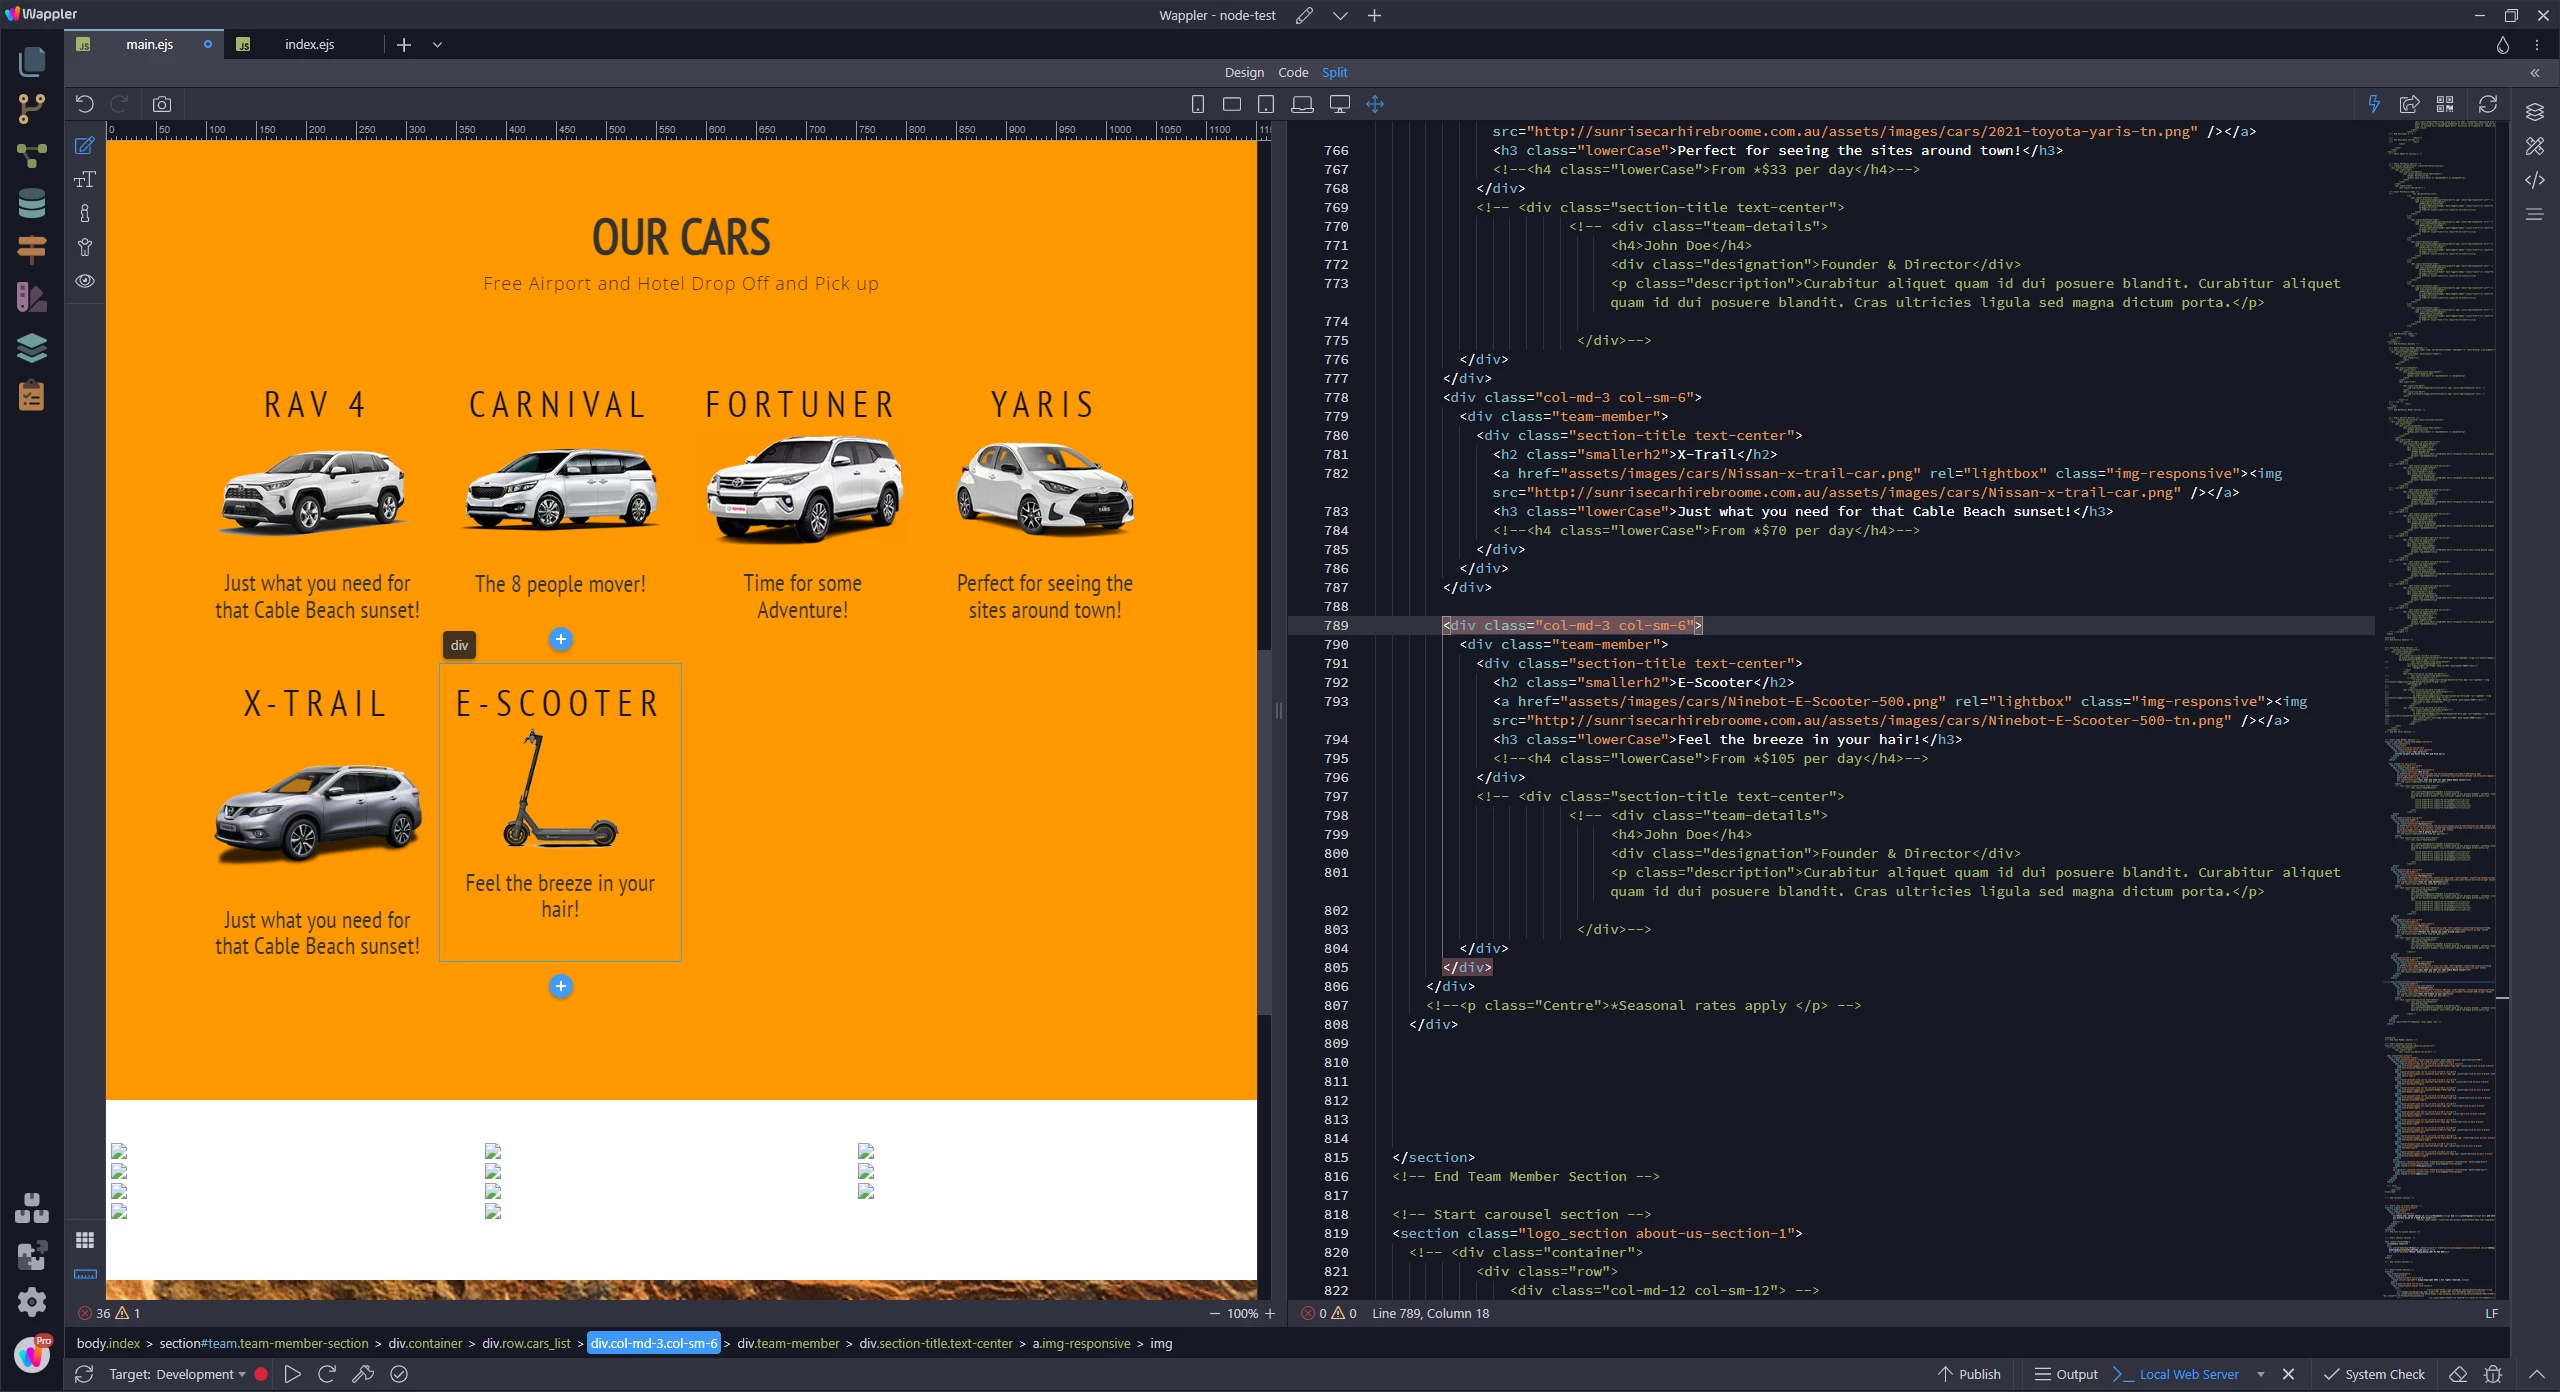This screenshot has width=2560, height=1392.
Task: Click the undo icon in design toolbar
Action: click(x=85, y=104)
